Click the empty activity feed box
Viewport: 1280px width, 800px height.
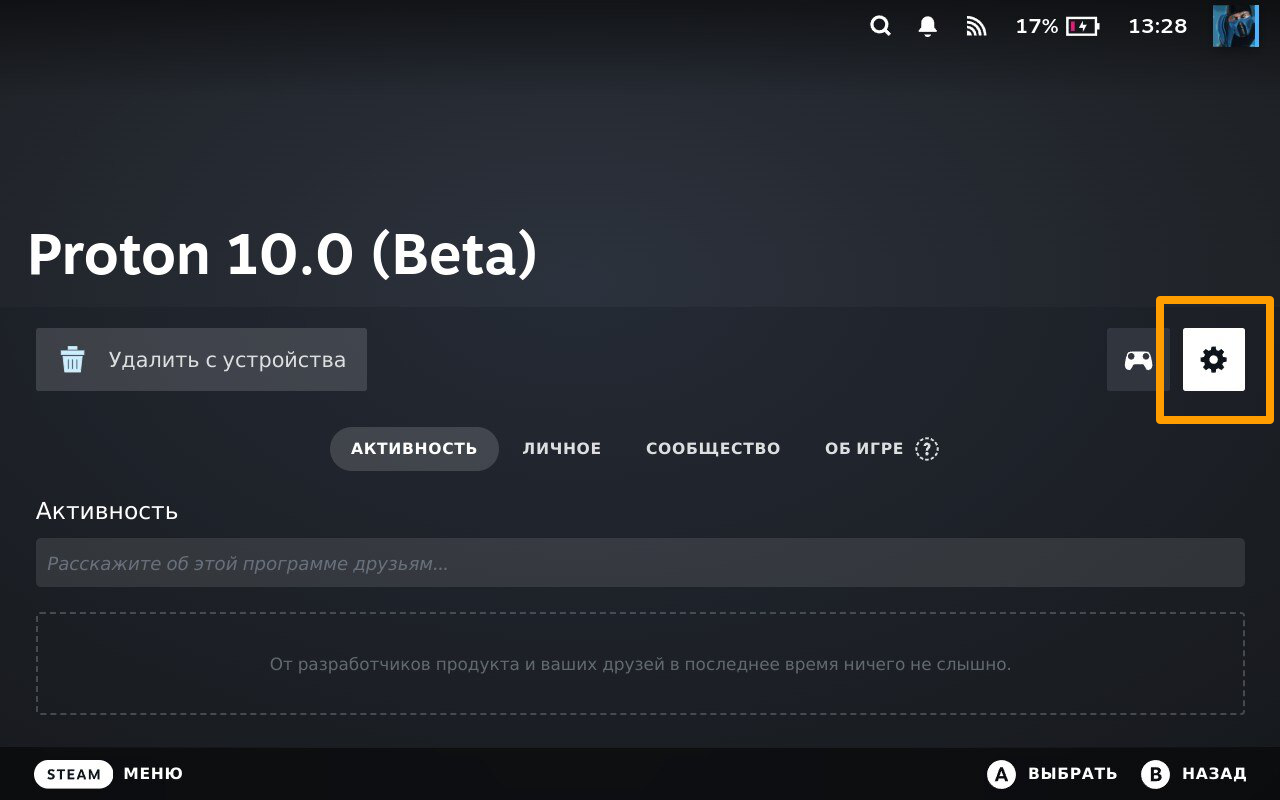coord(640,664)
